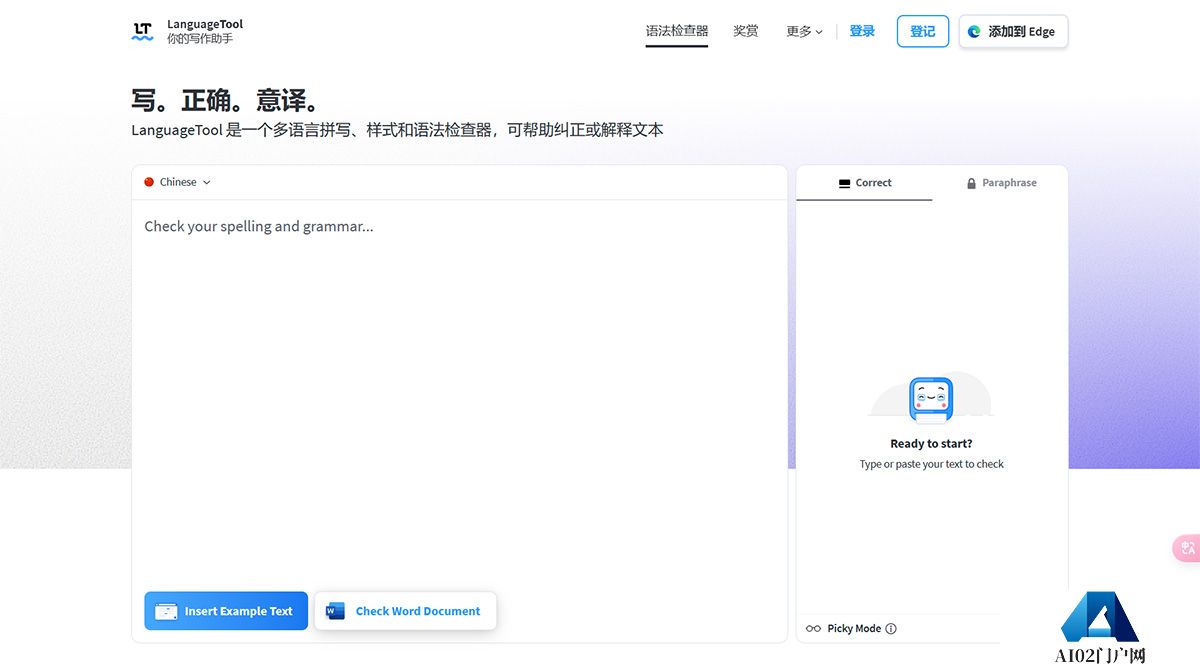Open the Chinese language dropdown
1200x664 pixels.
178,182
